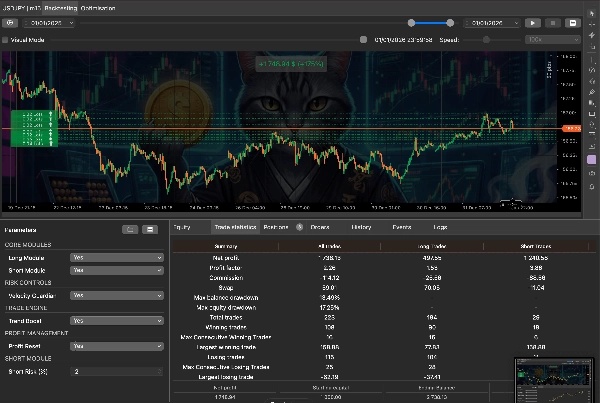Viewport: 600px width, 403px height.
Task: Click the Largest winning trade row label
Action: click(x=226, y=348)
